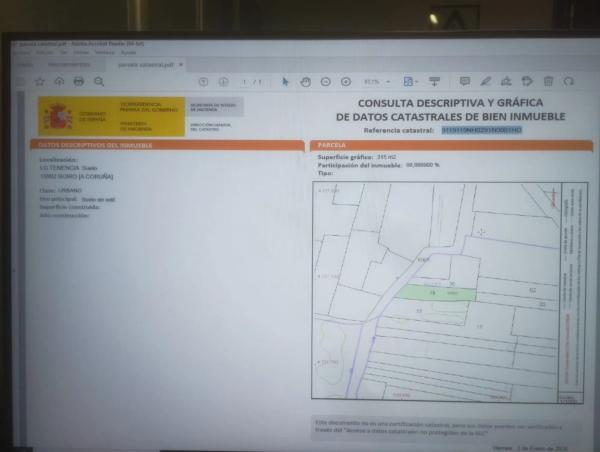Choose the arrow selection tool
Screen dimensions: 600x452
point(286,81)
